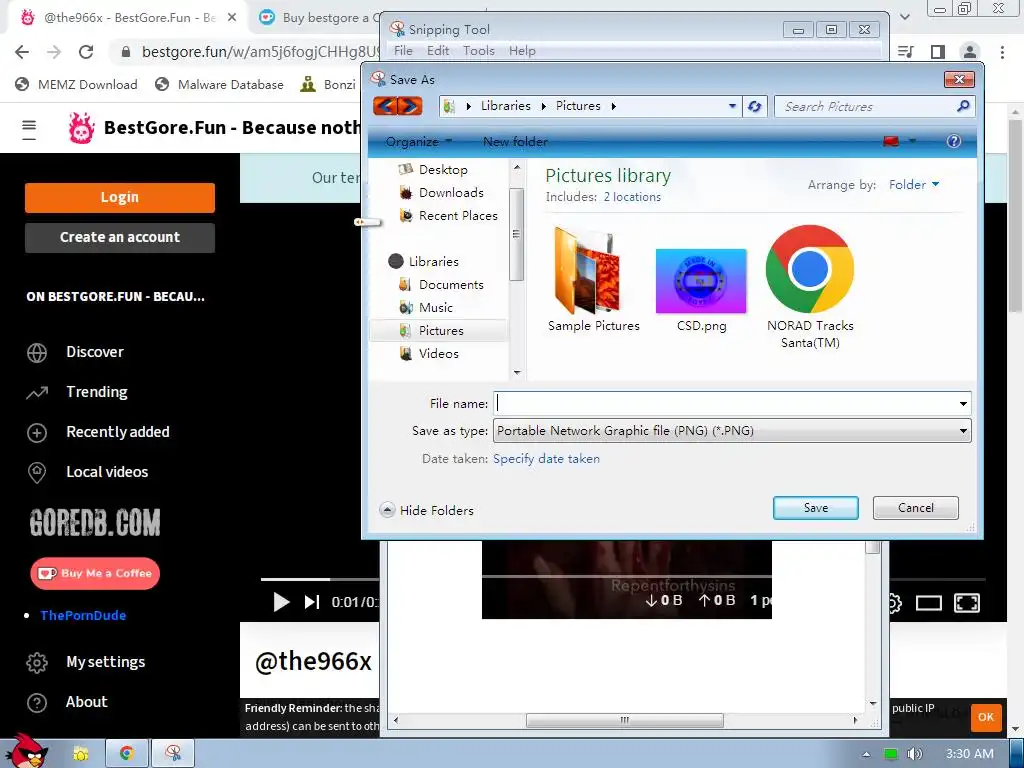Click Chrome's back navigation arrow
This screenshot has height=768, width=1024.
coord(22,52)
